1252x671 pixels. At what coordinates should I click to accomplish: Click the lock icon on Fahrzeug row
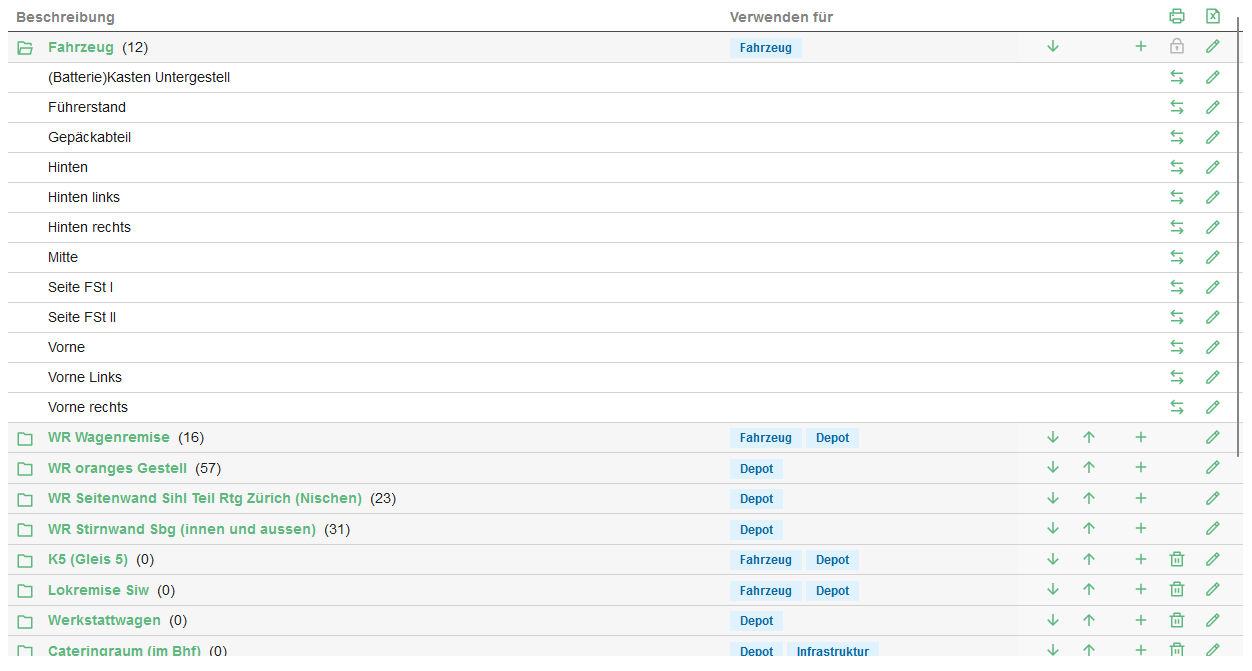coord(1177,46)
